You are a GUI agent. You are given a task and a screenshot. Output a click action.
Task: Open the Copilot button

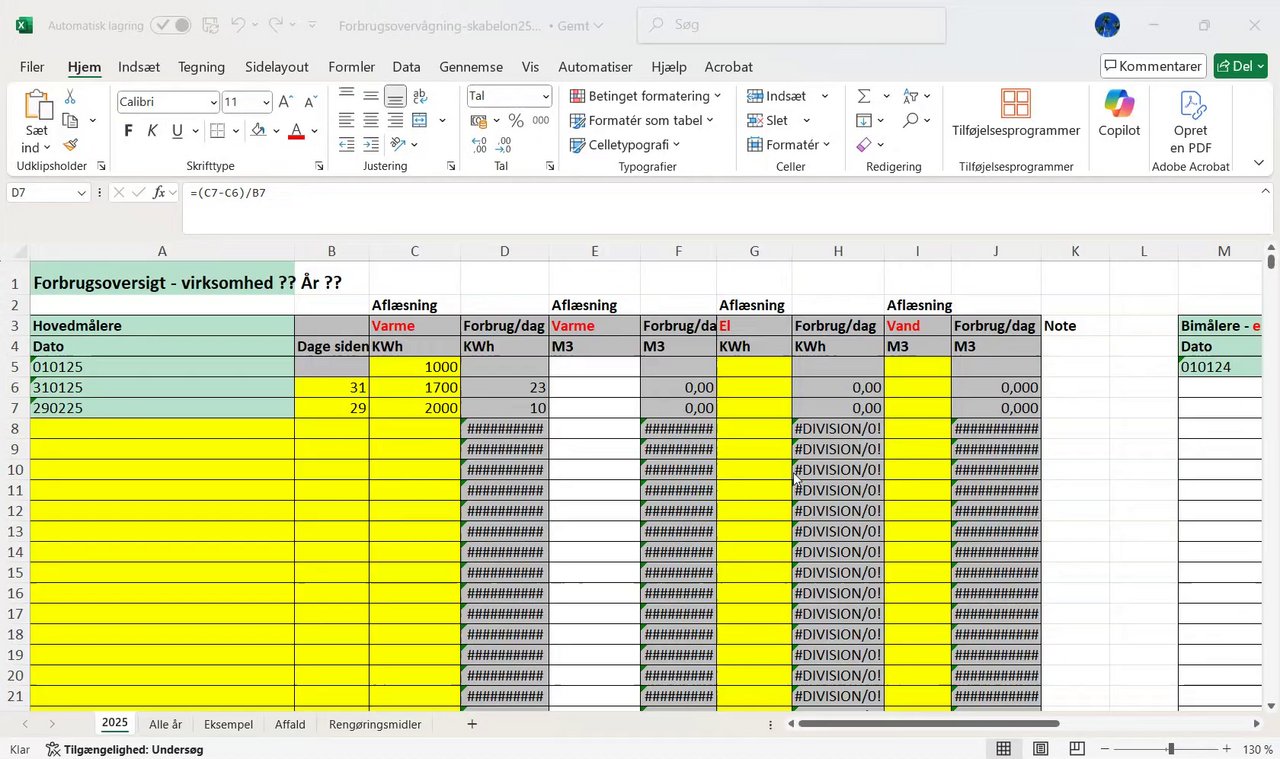coord(1119,113)
